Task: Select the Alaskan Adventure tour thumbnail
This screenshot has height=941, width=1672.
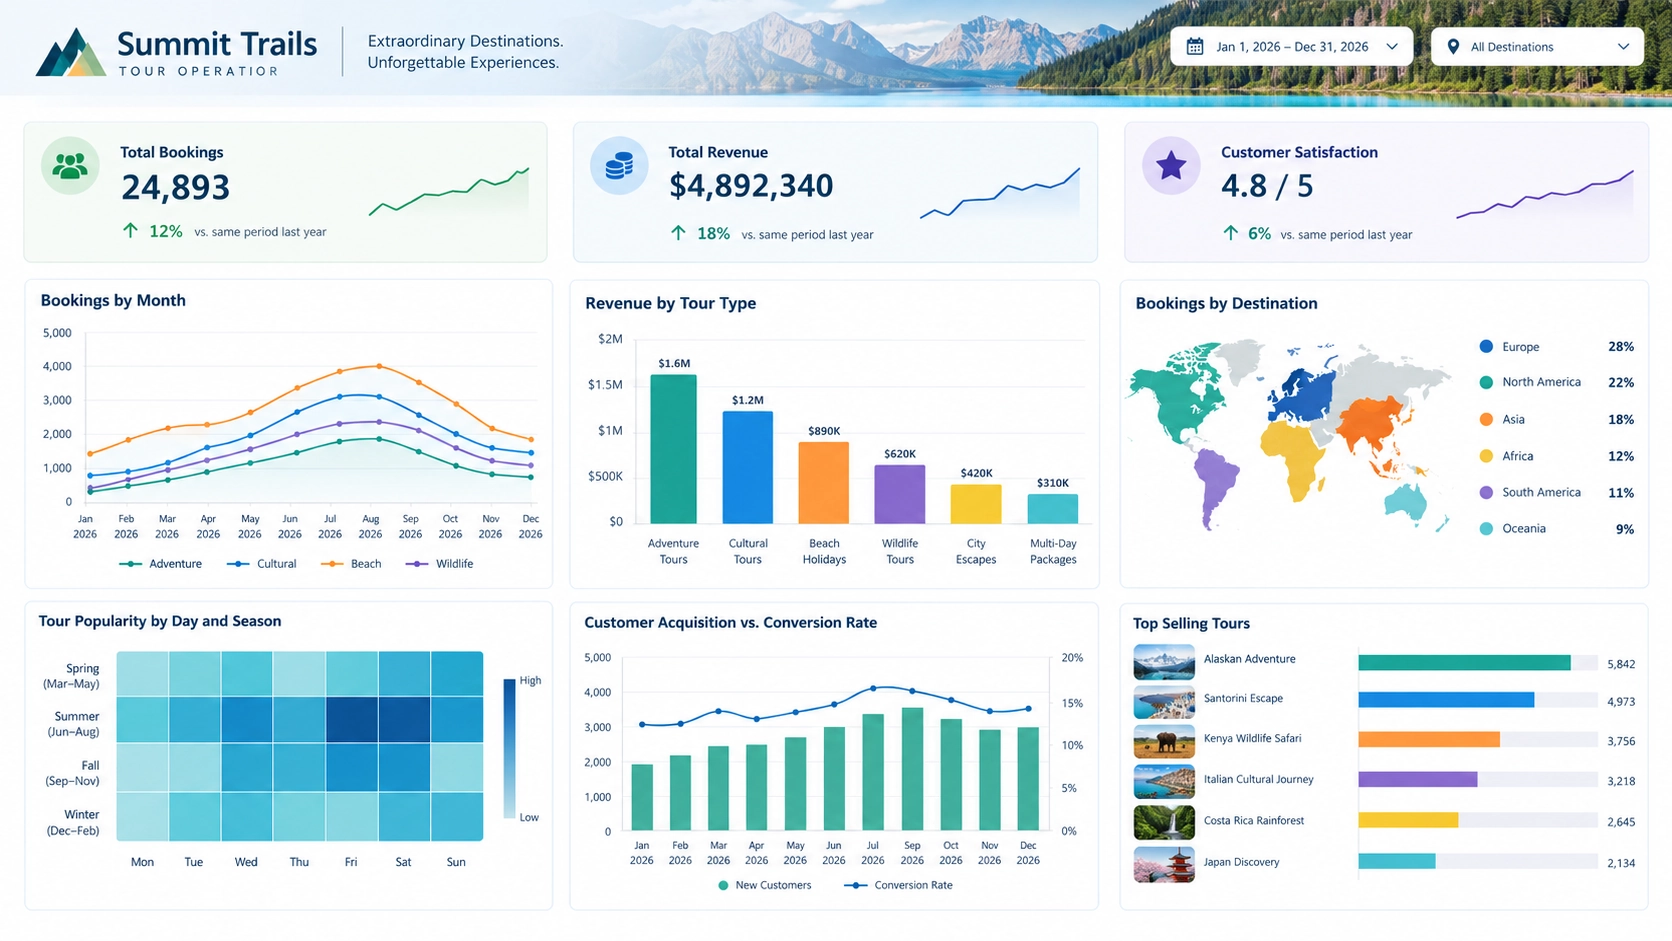Action: click(1164, 661)
